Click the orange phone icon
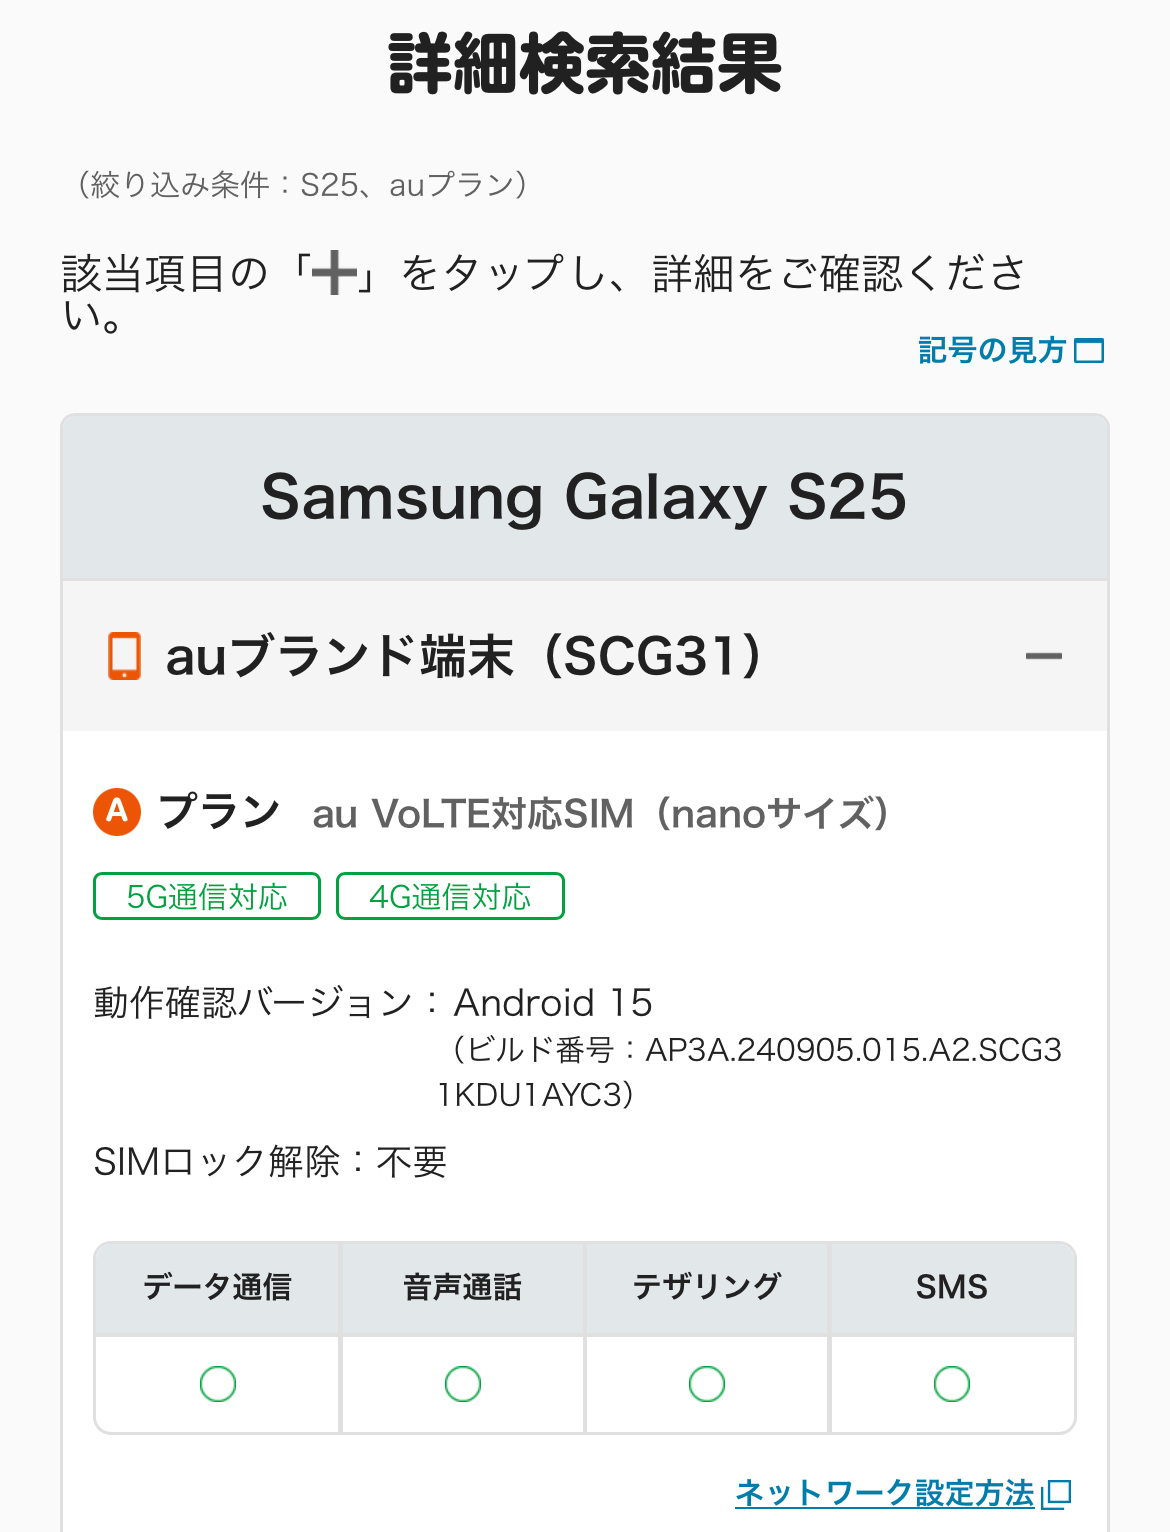 click(x=124, y=656)
